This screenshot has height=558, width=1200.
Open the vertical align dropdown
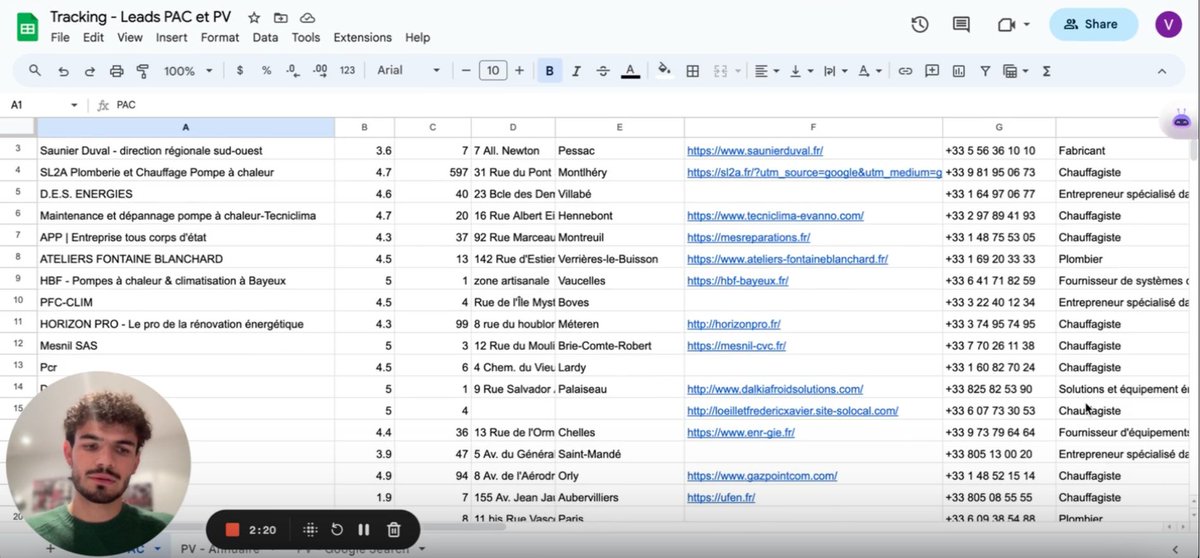tap(801, 71)
